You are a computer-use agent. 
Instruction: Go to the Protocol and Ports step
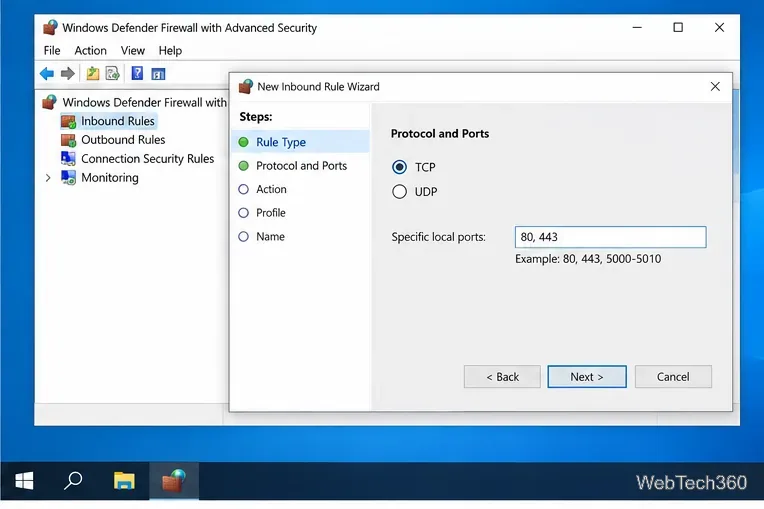(x=301, y=166)
